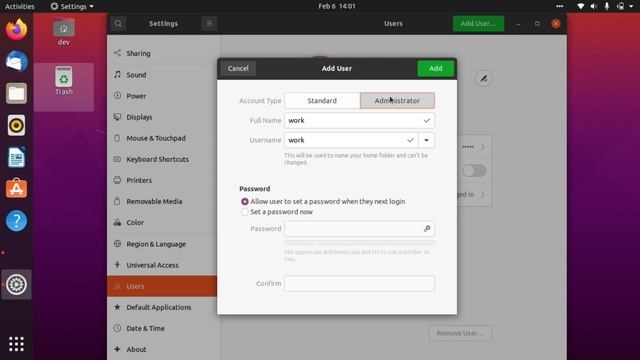Open Files from the dock
640x360 pixels.
click(16, 93)
